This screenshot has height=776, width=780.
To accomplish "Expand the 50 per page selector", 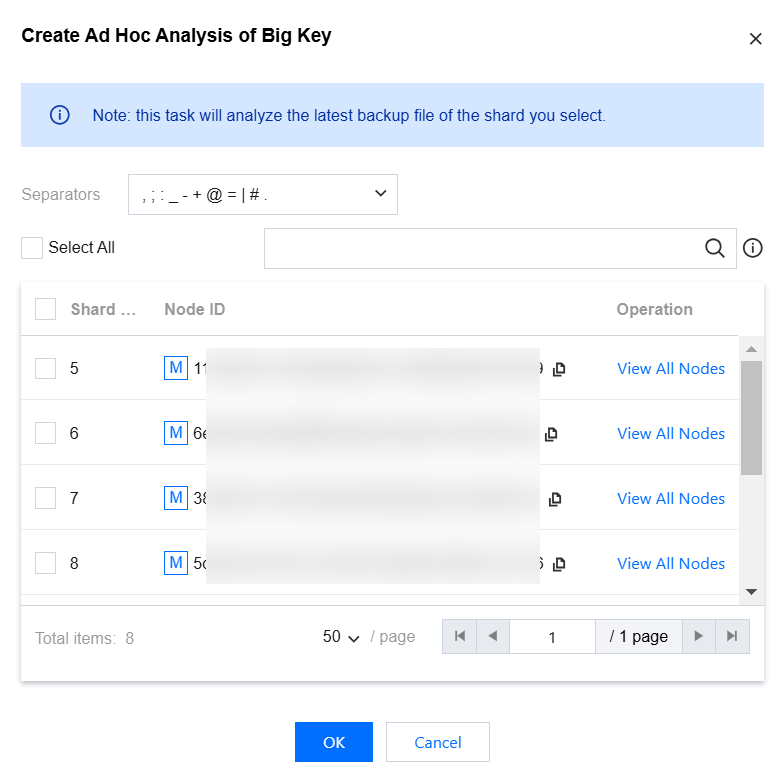I will point(341,637).
